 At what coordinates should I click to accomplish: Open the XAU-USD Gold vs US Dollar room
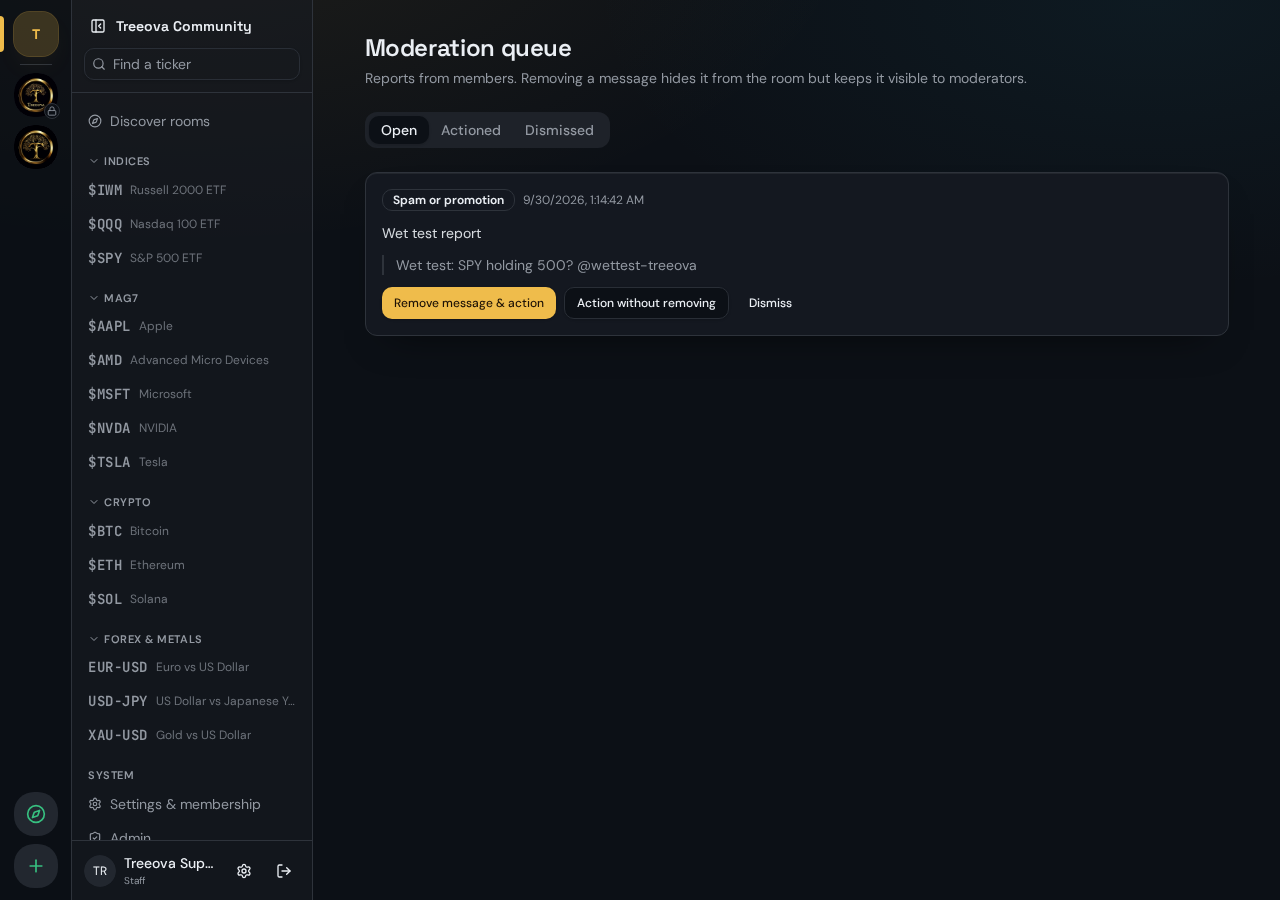[192, 735]
